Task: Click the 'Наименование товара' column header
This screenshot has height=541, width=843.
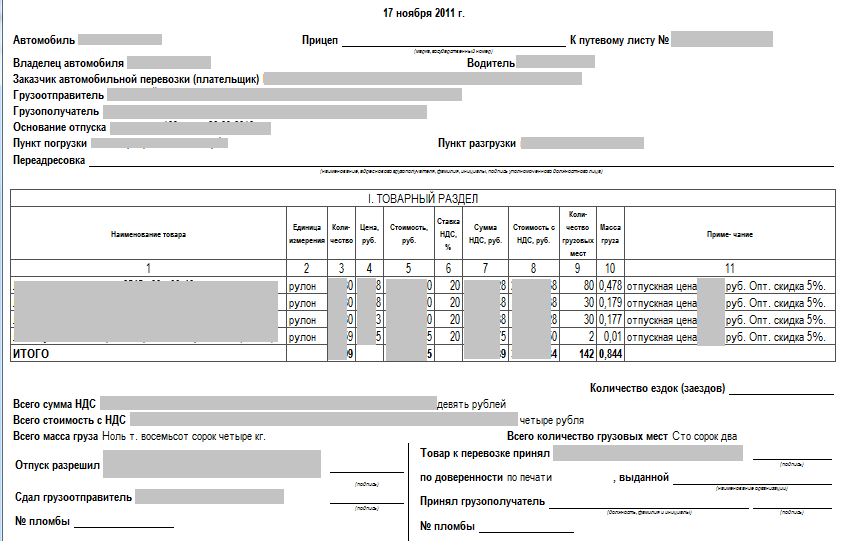Action: 148,234
